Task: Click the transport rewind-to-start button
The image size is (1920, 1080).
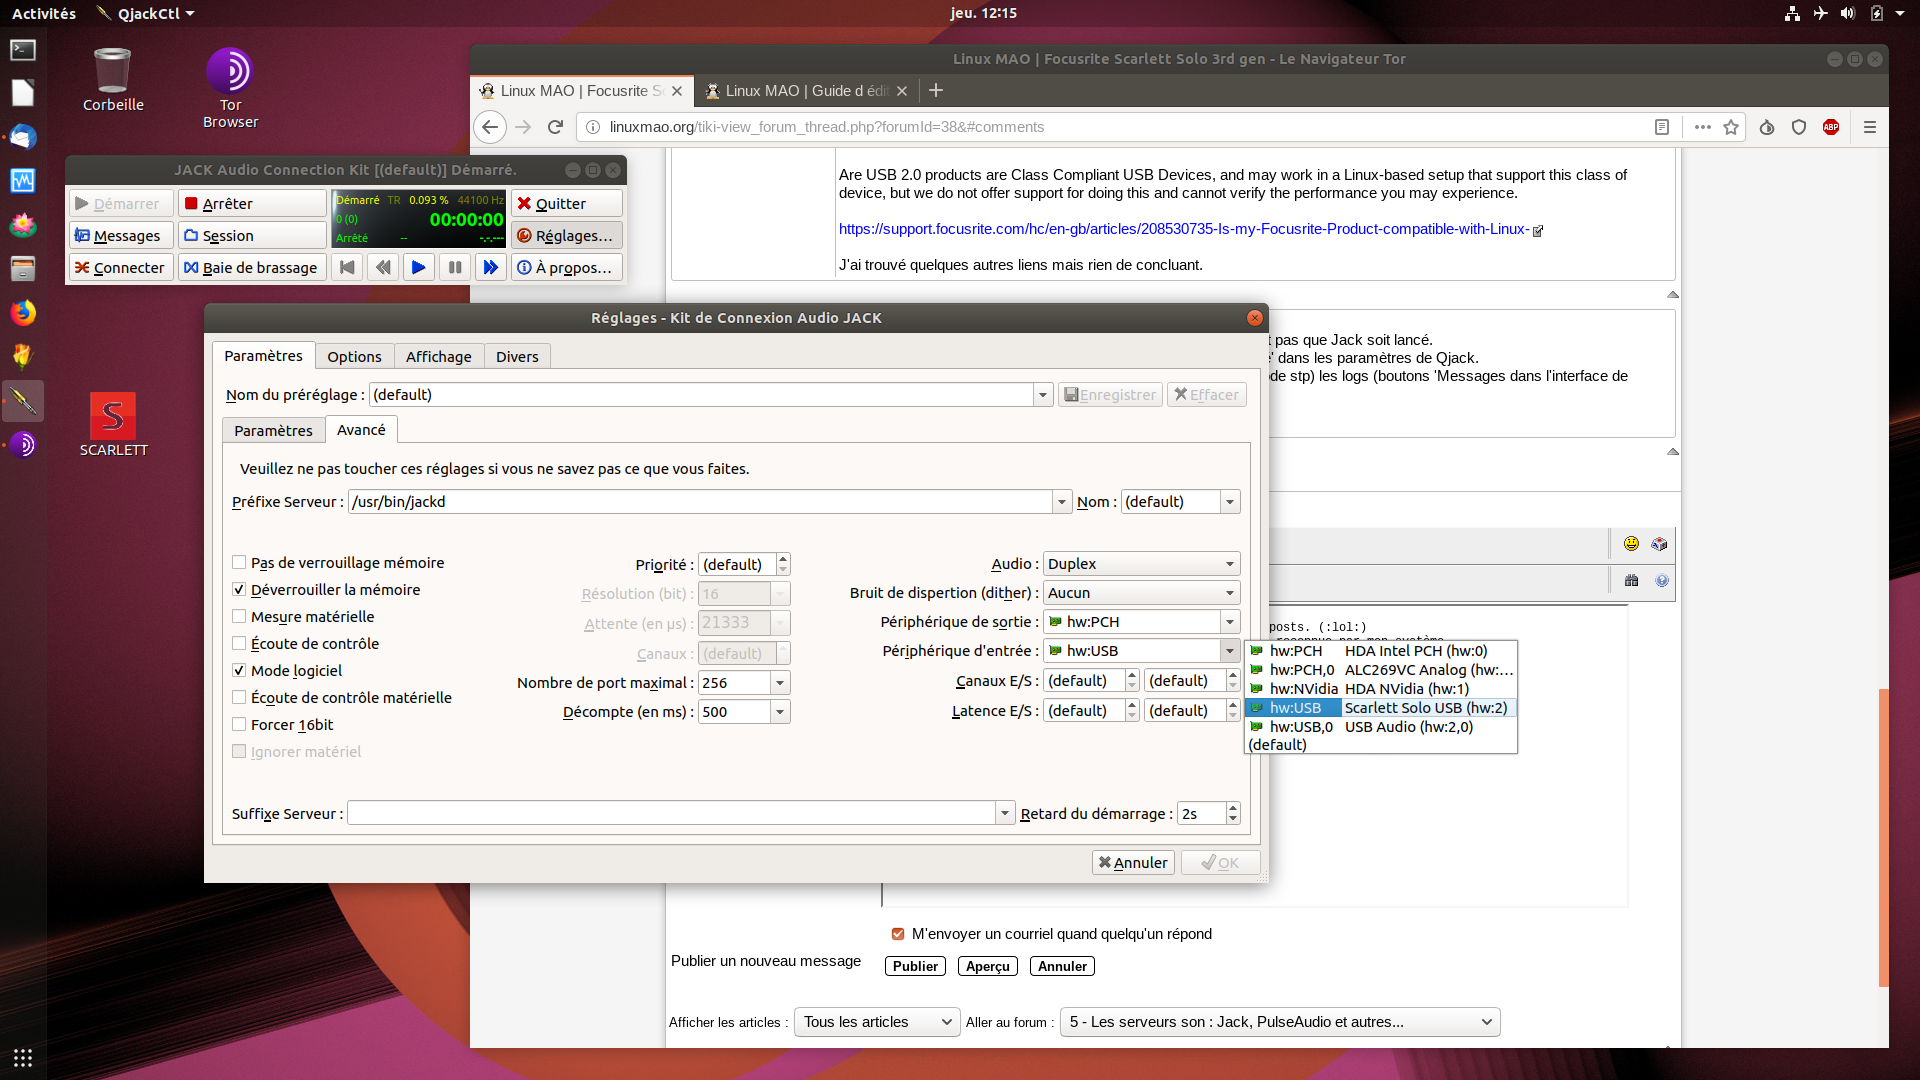Action: coord(347,268)
